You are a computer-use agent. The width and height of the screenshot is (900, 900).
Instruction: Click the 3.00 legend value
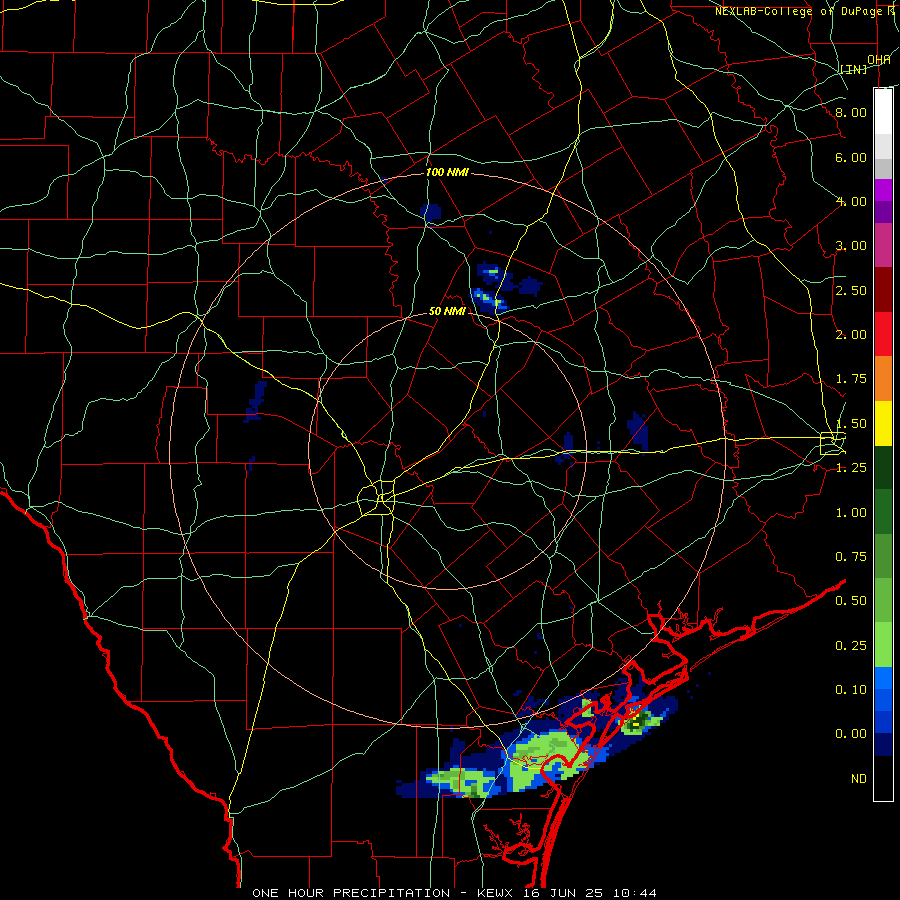pyautogui.click(x=851, y=246)
